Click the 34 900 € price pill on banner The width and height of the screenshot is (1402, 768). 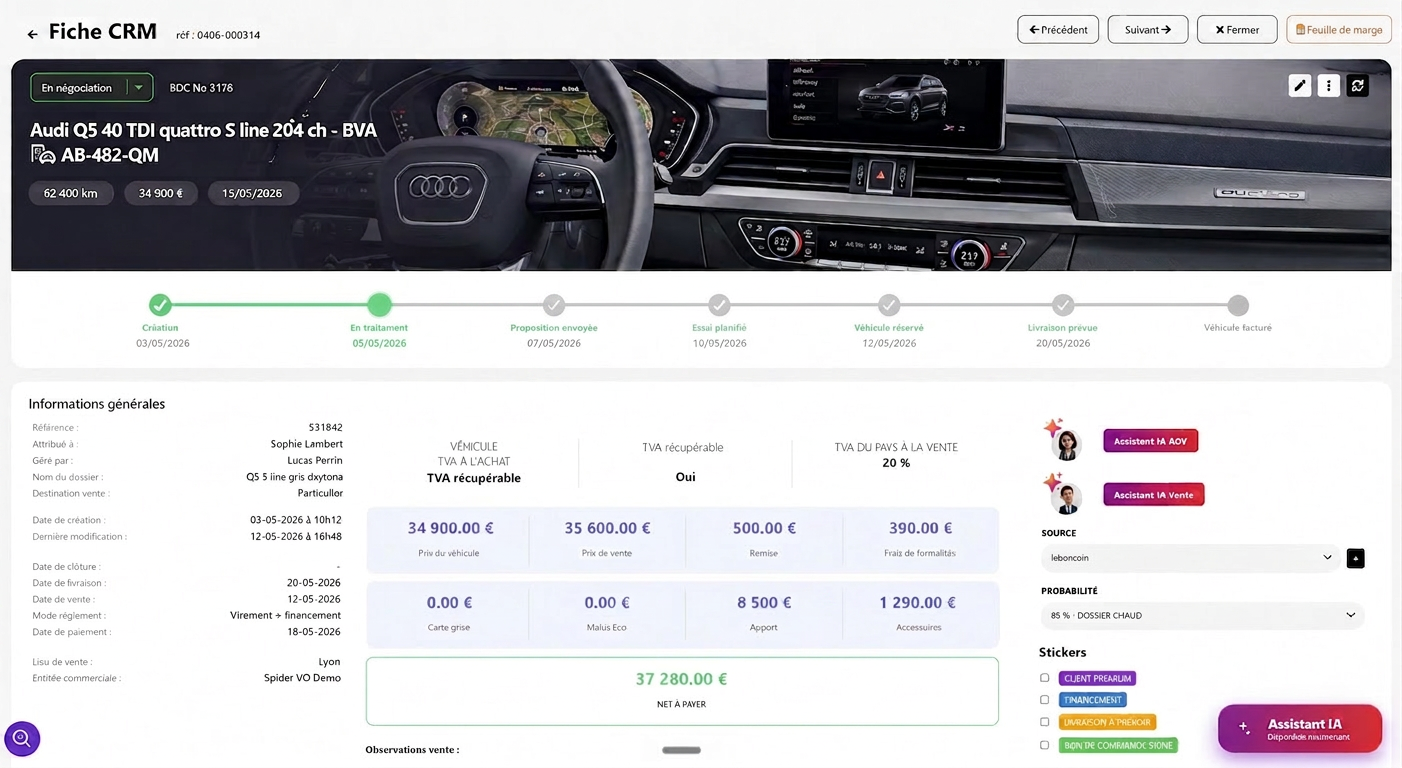pos(161,193)
